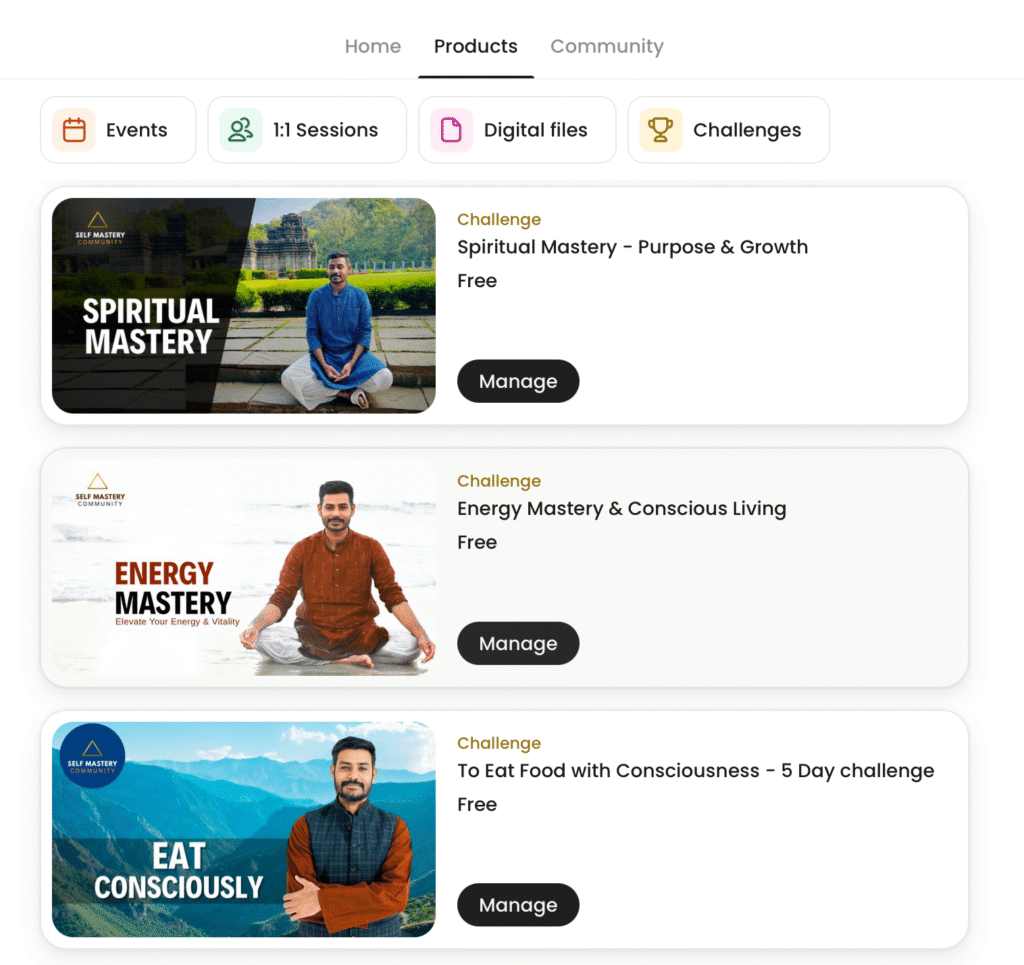This screenshot has width=1024, height=965.
Task: Click the green people 1:1 Sessions icon
Action: tap(241, 130)
